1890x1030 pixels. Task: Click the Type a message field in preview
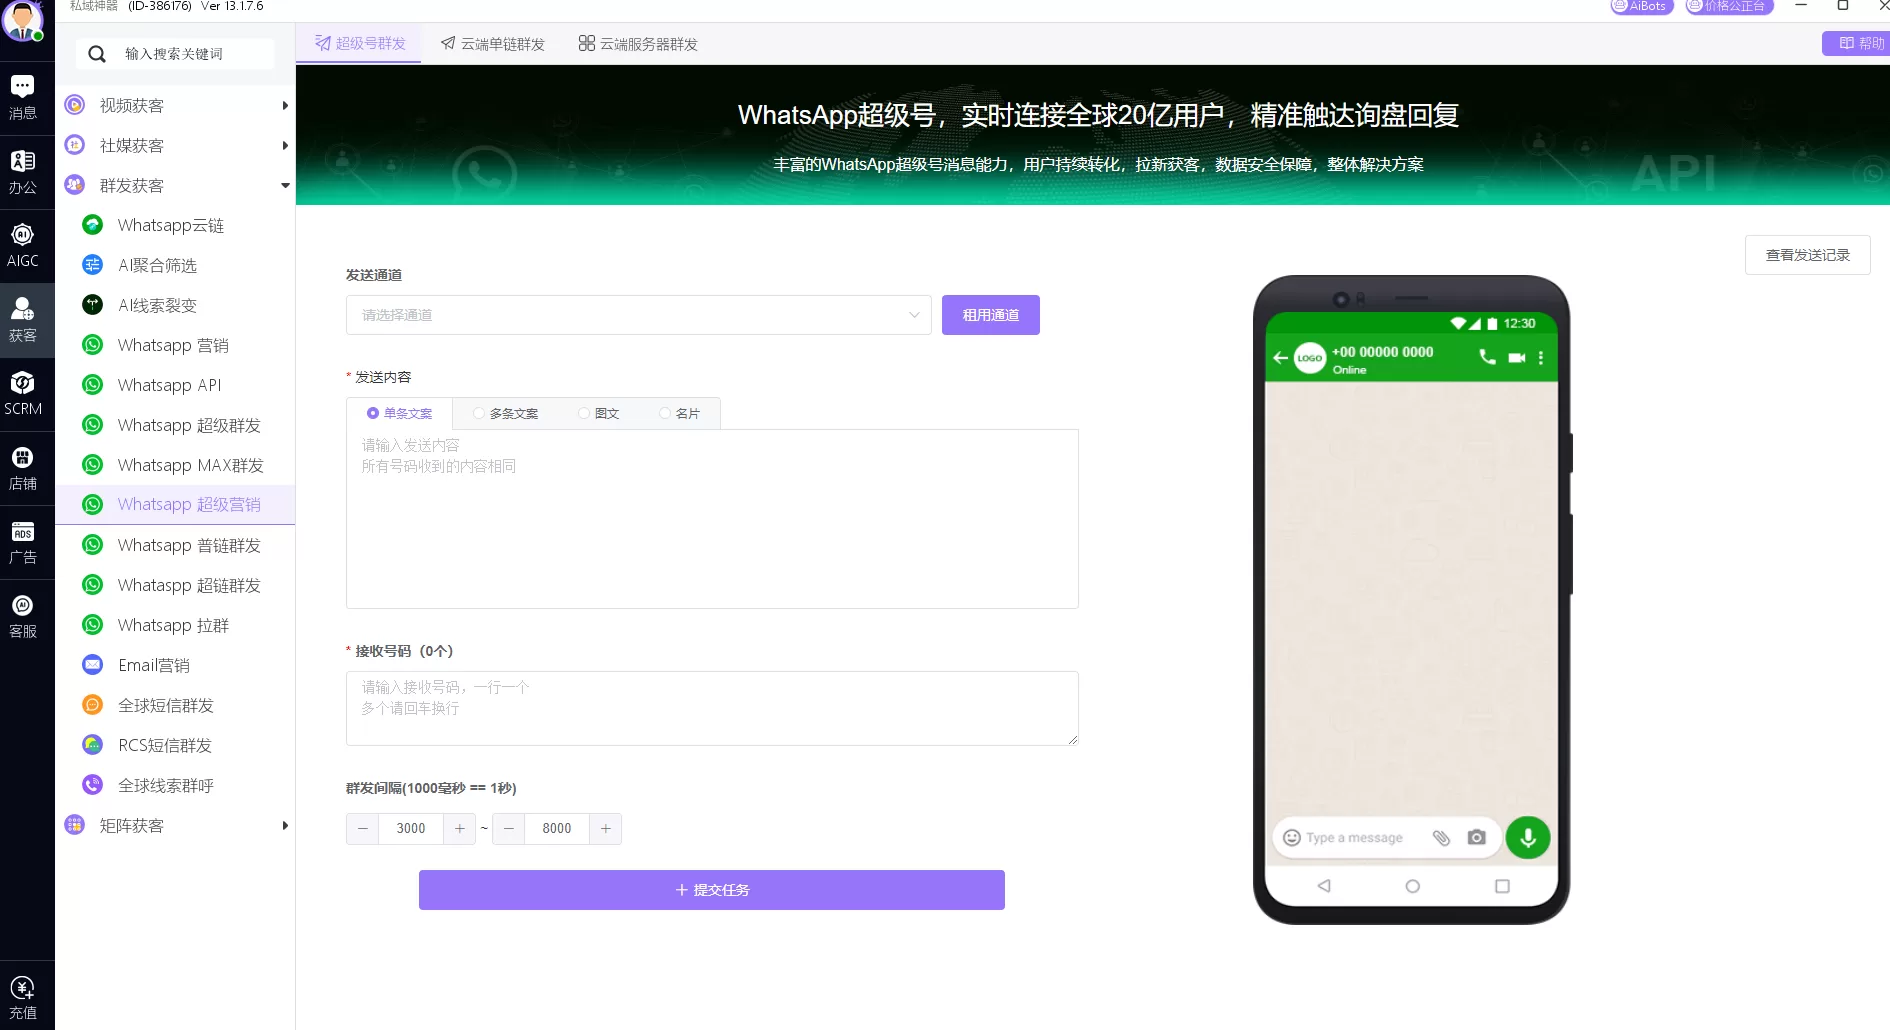[1354, 838]
